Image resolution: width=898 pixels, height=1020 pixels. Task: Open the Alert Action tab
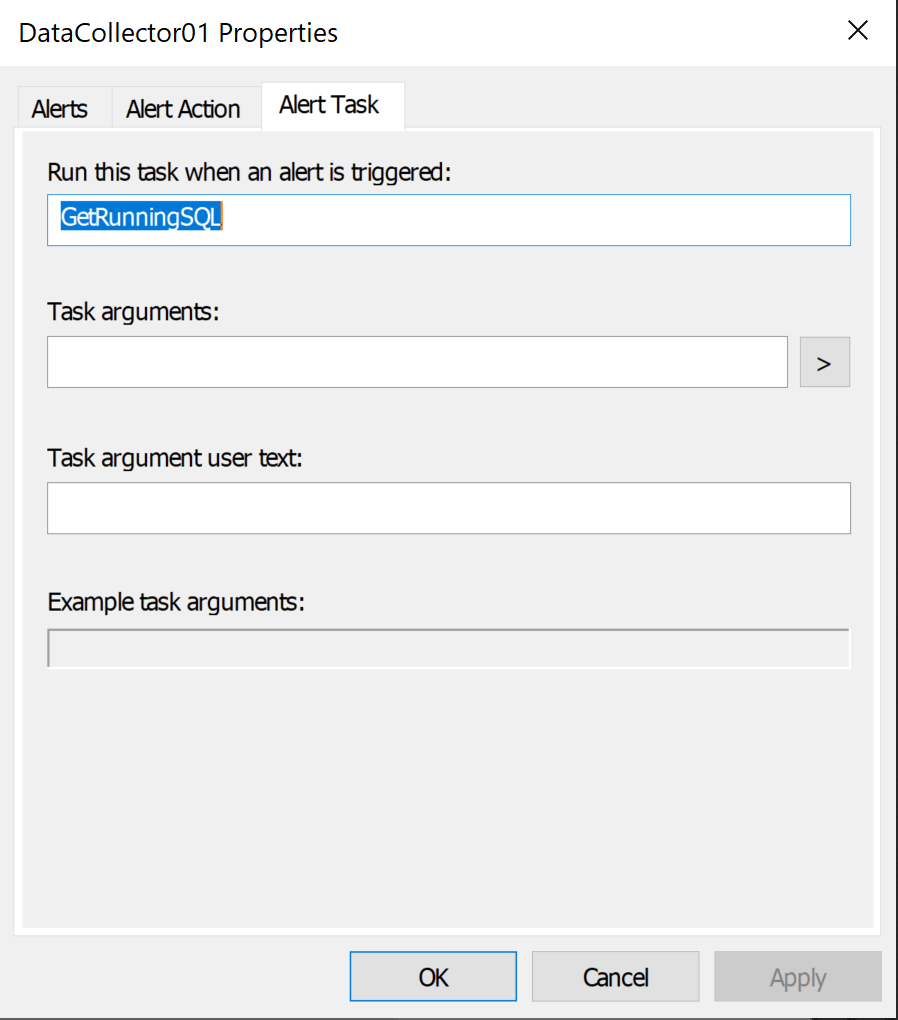(x=183, y=109)
